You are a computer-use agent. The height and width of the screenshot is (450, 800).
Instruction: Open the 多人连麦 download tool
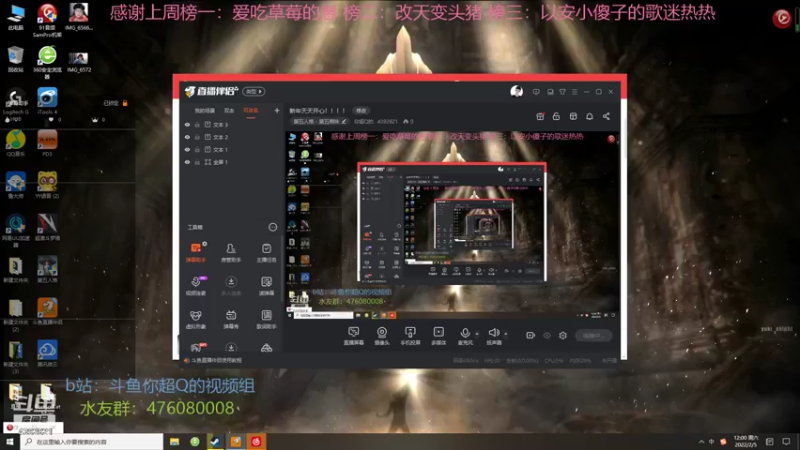click(231, 286)
